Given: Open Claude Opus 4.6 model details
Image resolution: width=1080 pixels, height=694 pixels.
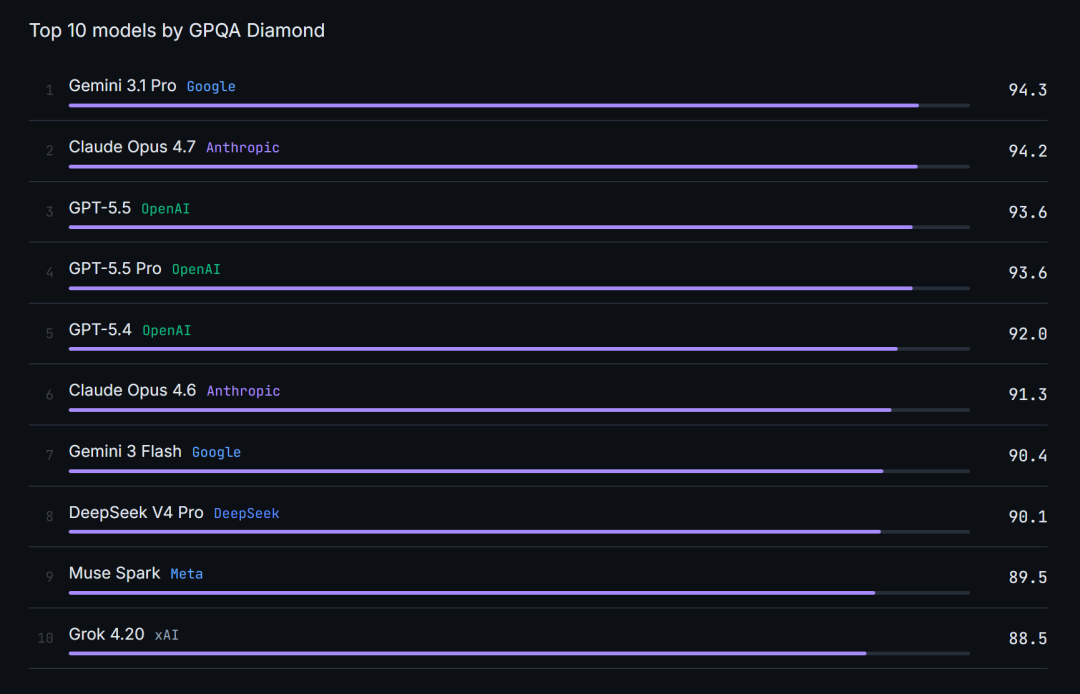Looking at the screenshot, I should tap(132, 390).
